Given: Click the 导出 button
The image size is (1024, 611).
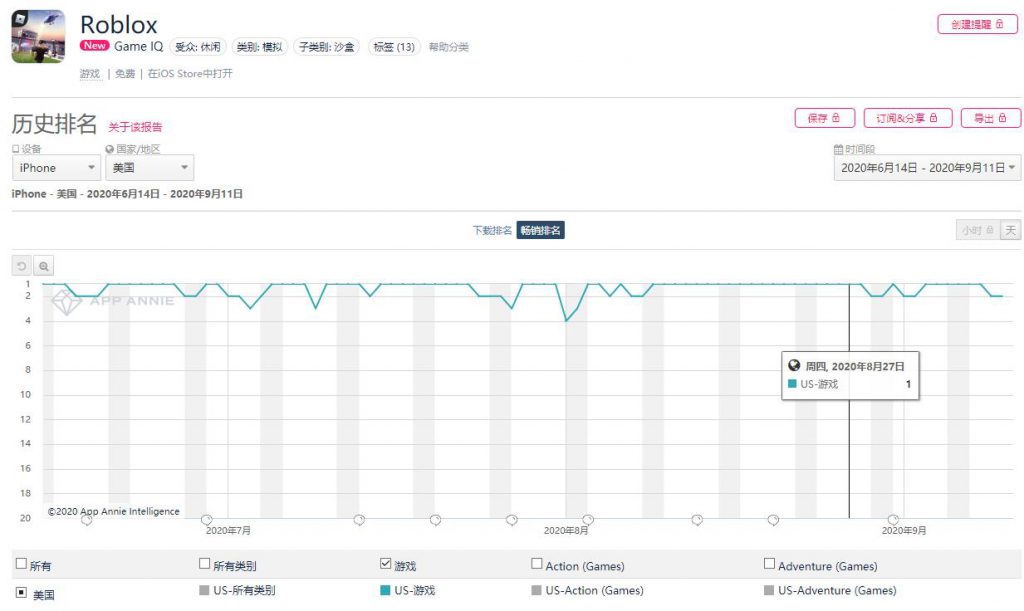Looking at the screenshot, I should point(991,118).
